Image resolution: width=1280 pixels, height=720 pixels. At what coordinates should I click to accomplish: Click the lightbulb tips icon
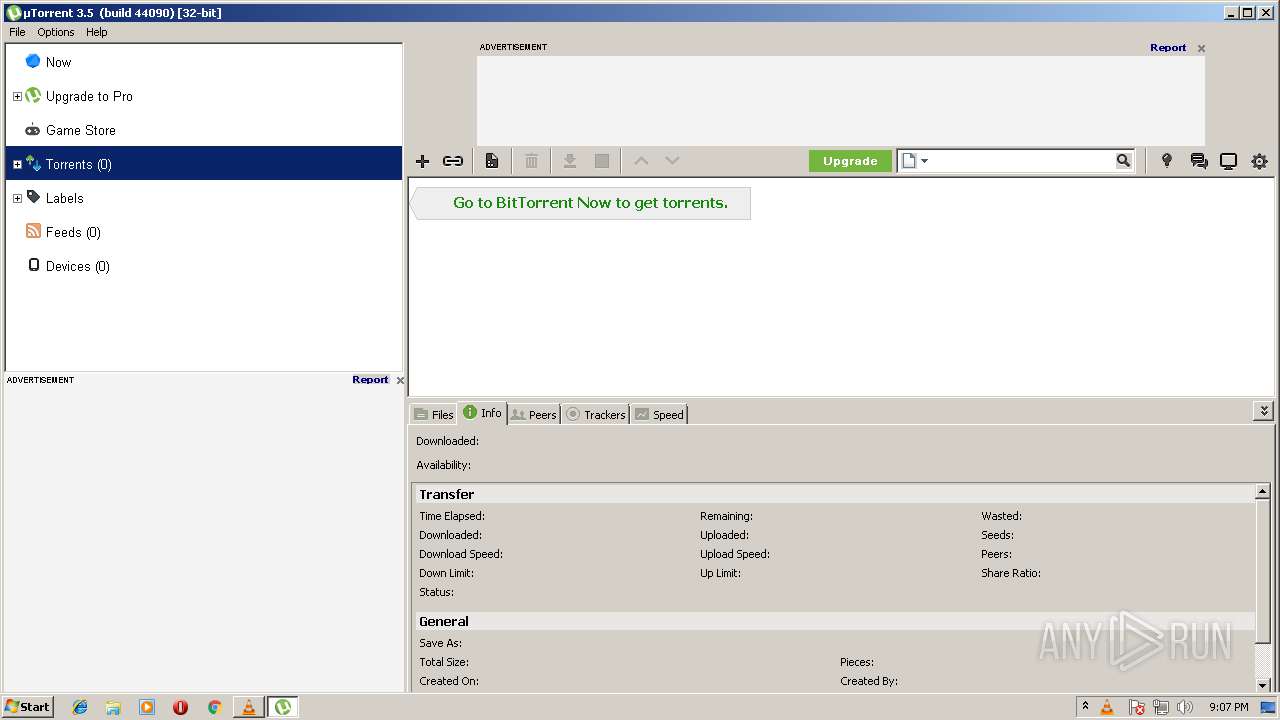[1166, 161]
